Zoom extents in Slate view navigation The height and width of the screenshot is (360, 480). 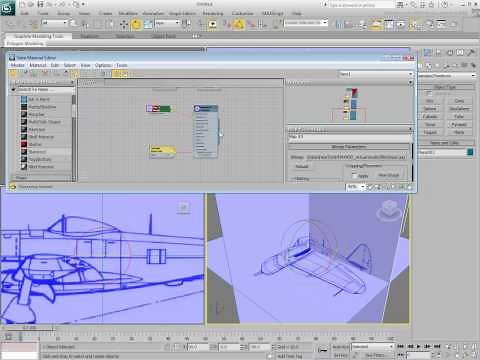395,187
